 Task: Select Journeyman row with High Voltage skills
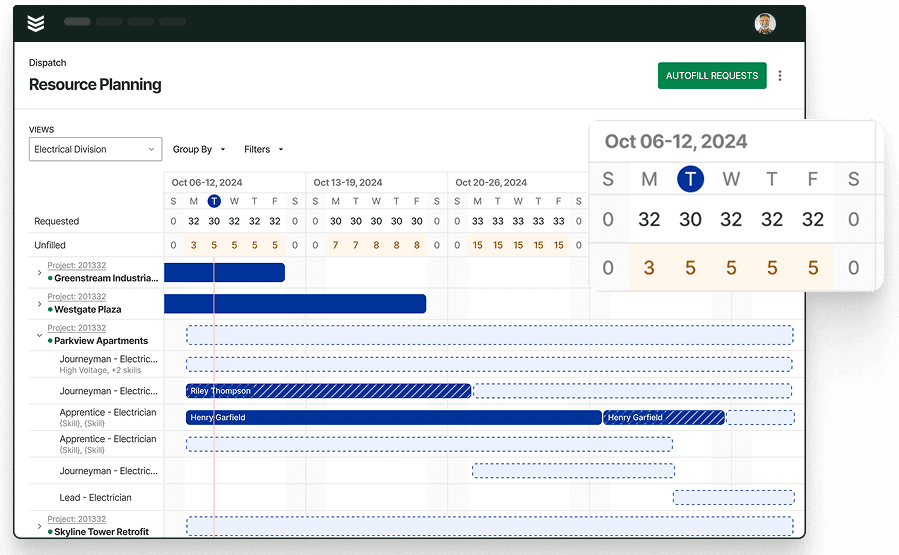pyautogui.click(x=108, y=364)
